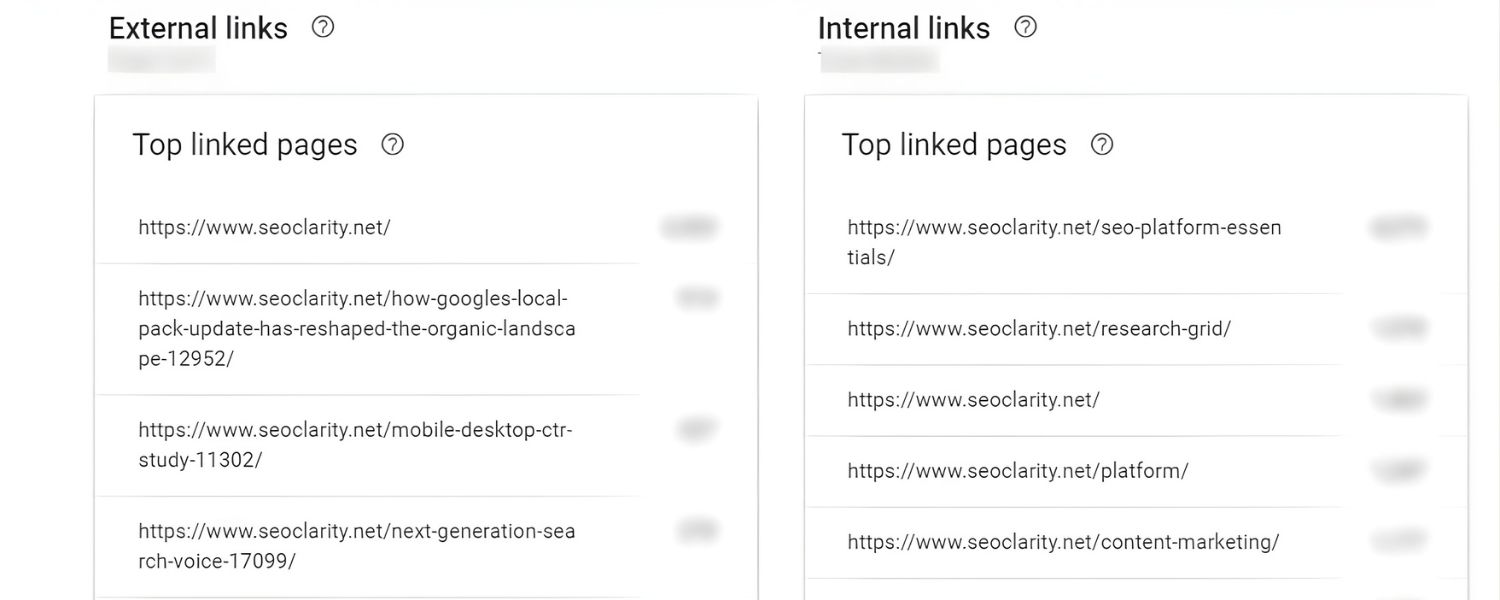Click the Internal links heading

[x=903, y=28]
